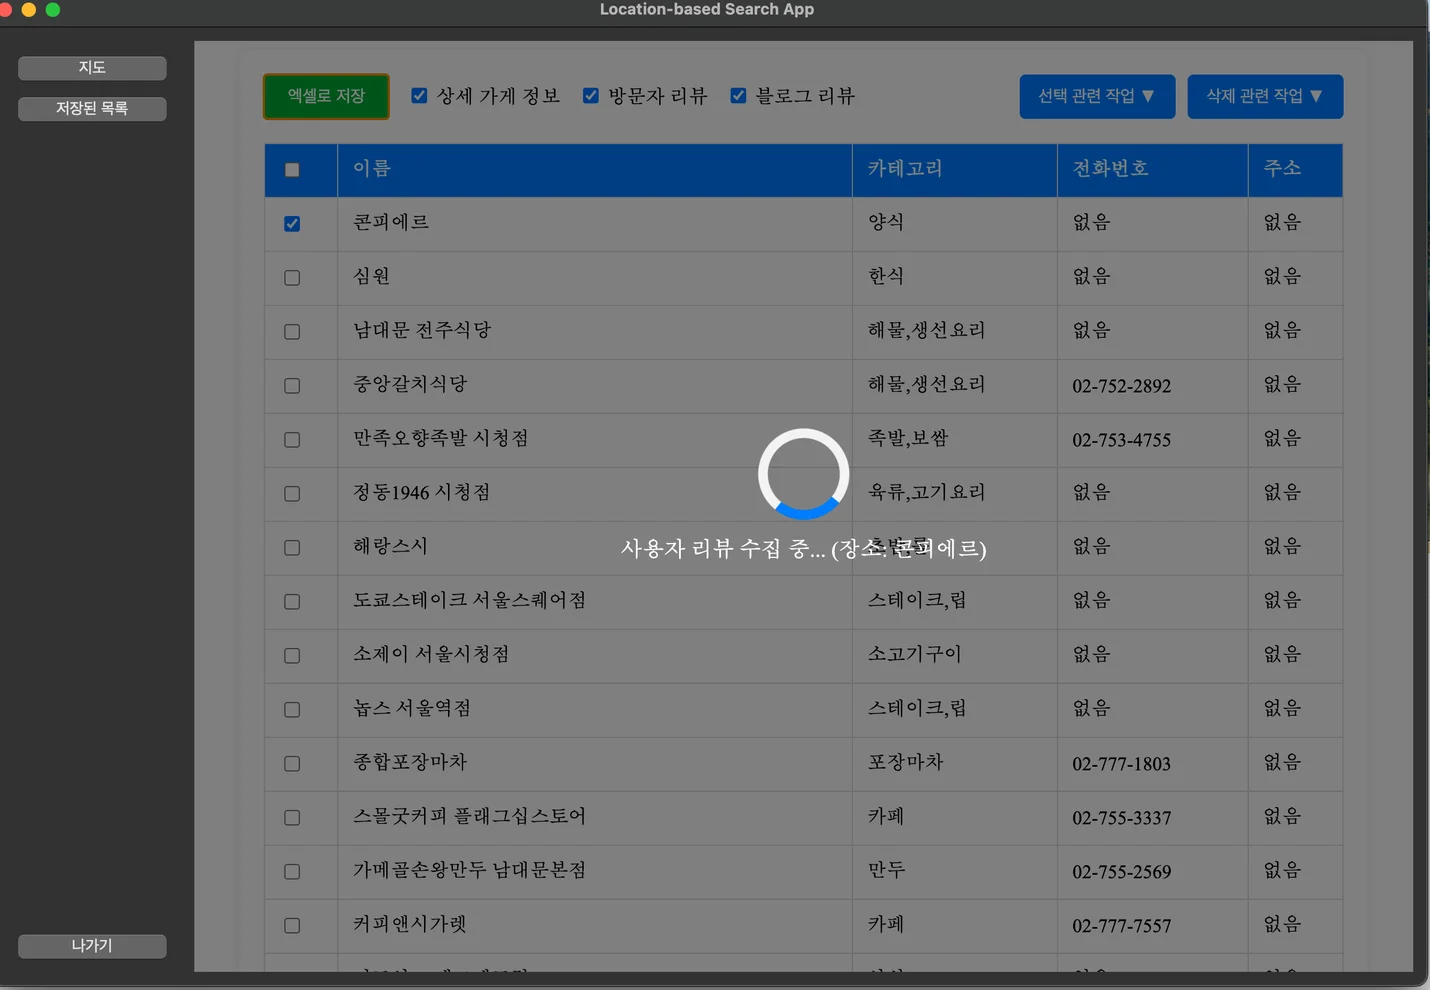Screen dimensions: 1430x990
Task: Click phone number 02-777-1803
Action: [x=1121, y=764]
